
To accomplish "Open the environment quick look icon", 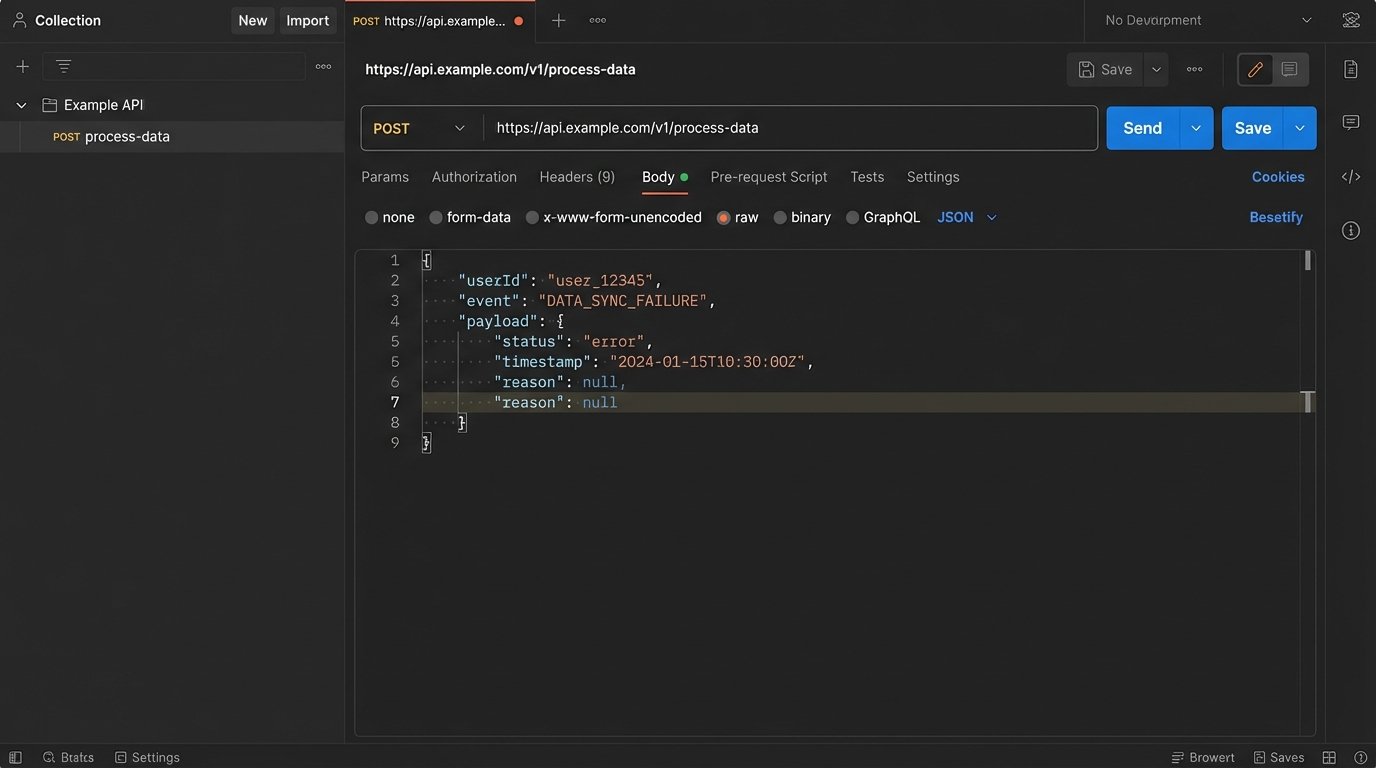I will 1351,19.
